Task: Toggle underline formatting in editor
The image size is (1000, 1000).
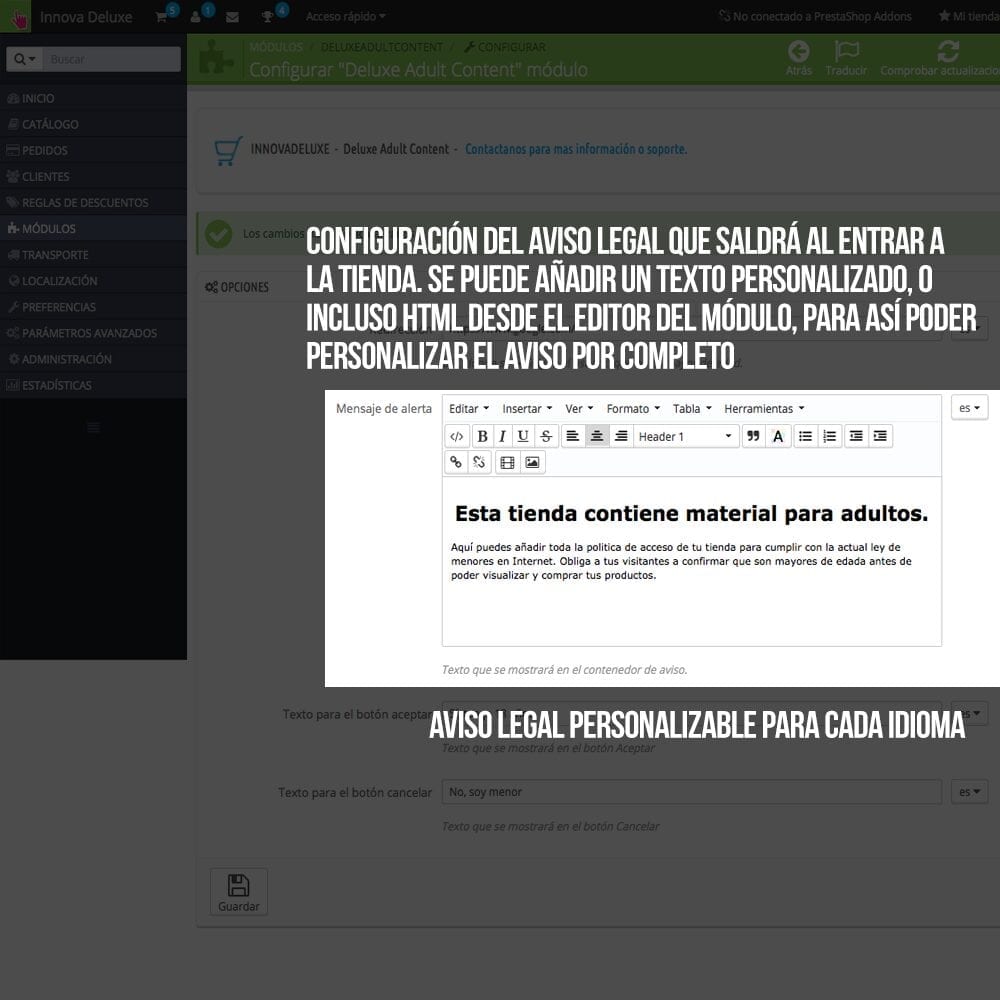Action: coord(523,436)
